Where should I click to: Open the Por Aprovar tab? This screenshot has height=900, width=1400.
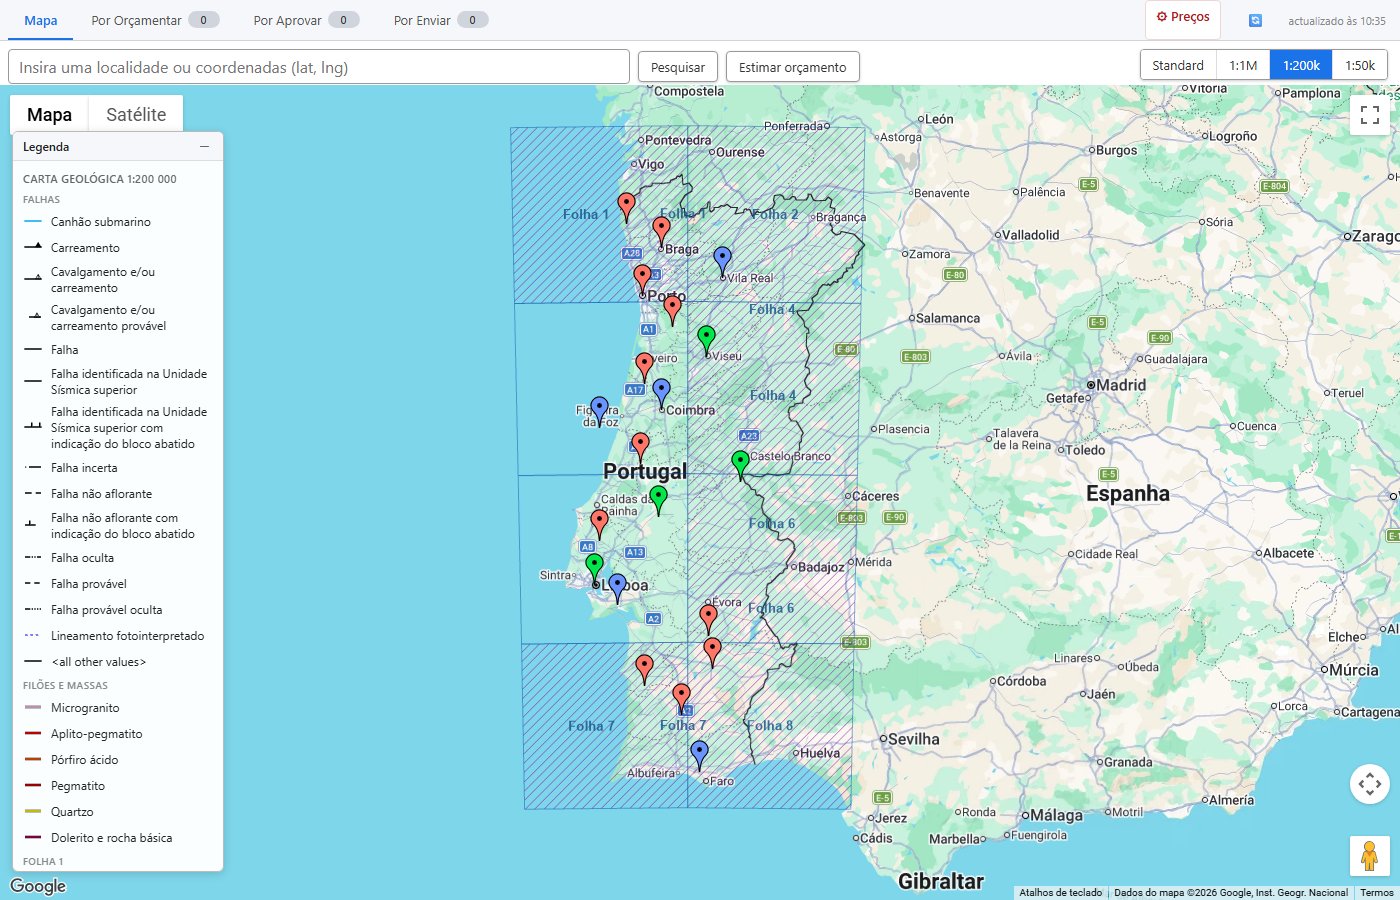click(x=306, y=20)
